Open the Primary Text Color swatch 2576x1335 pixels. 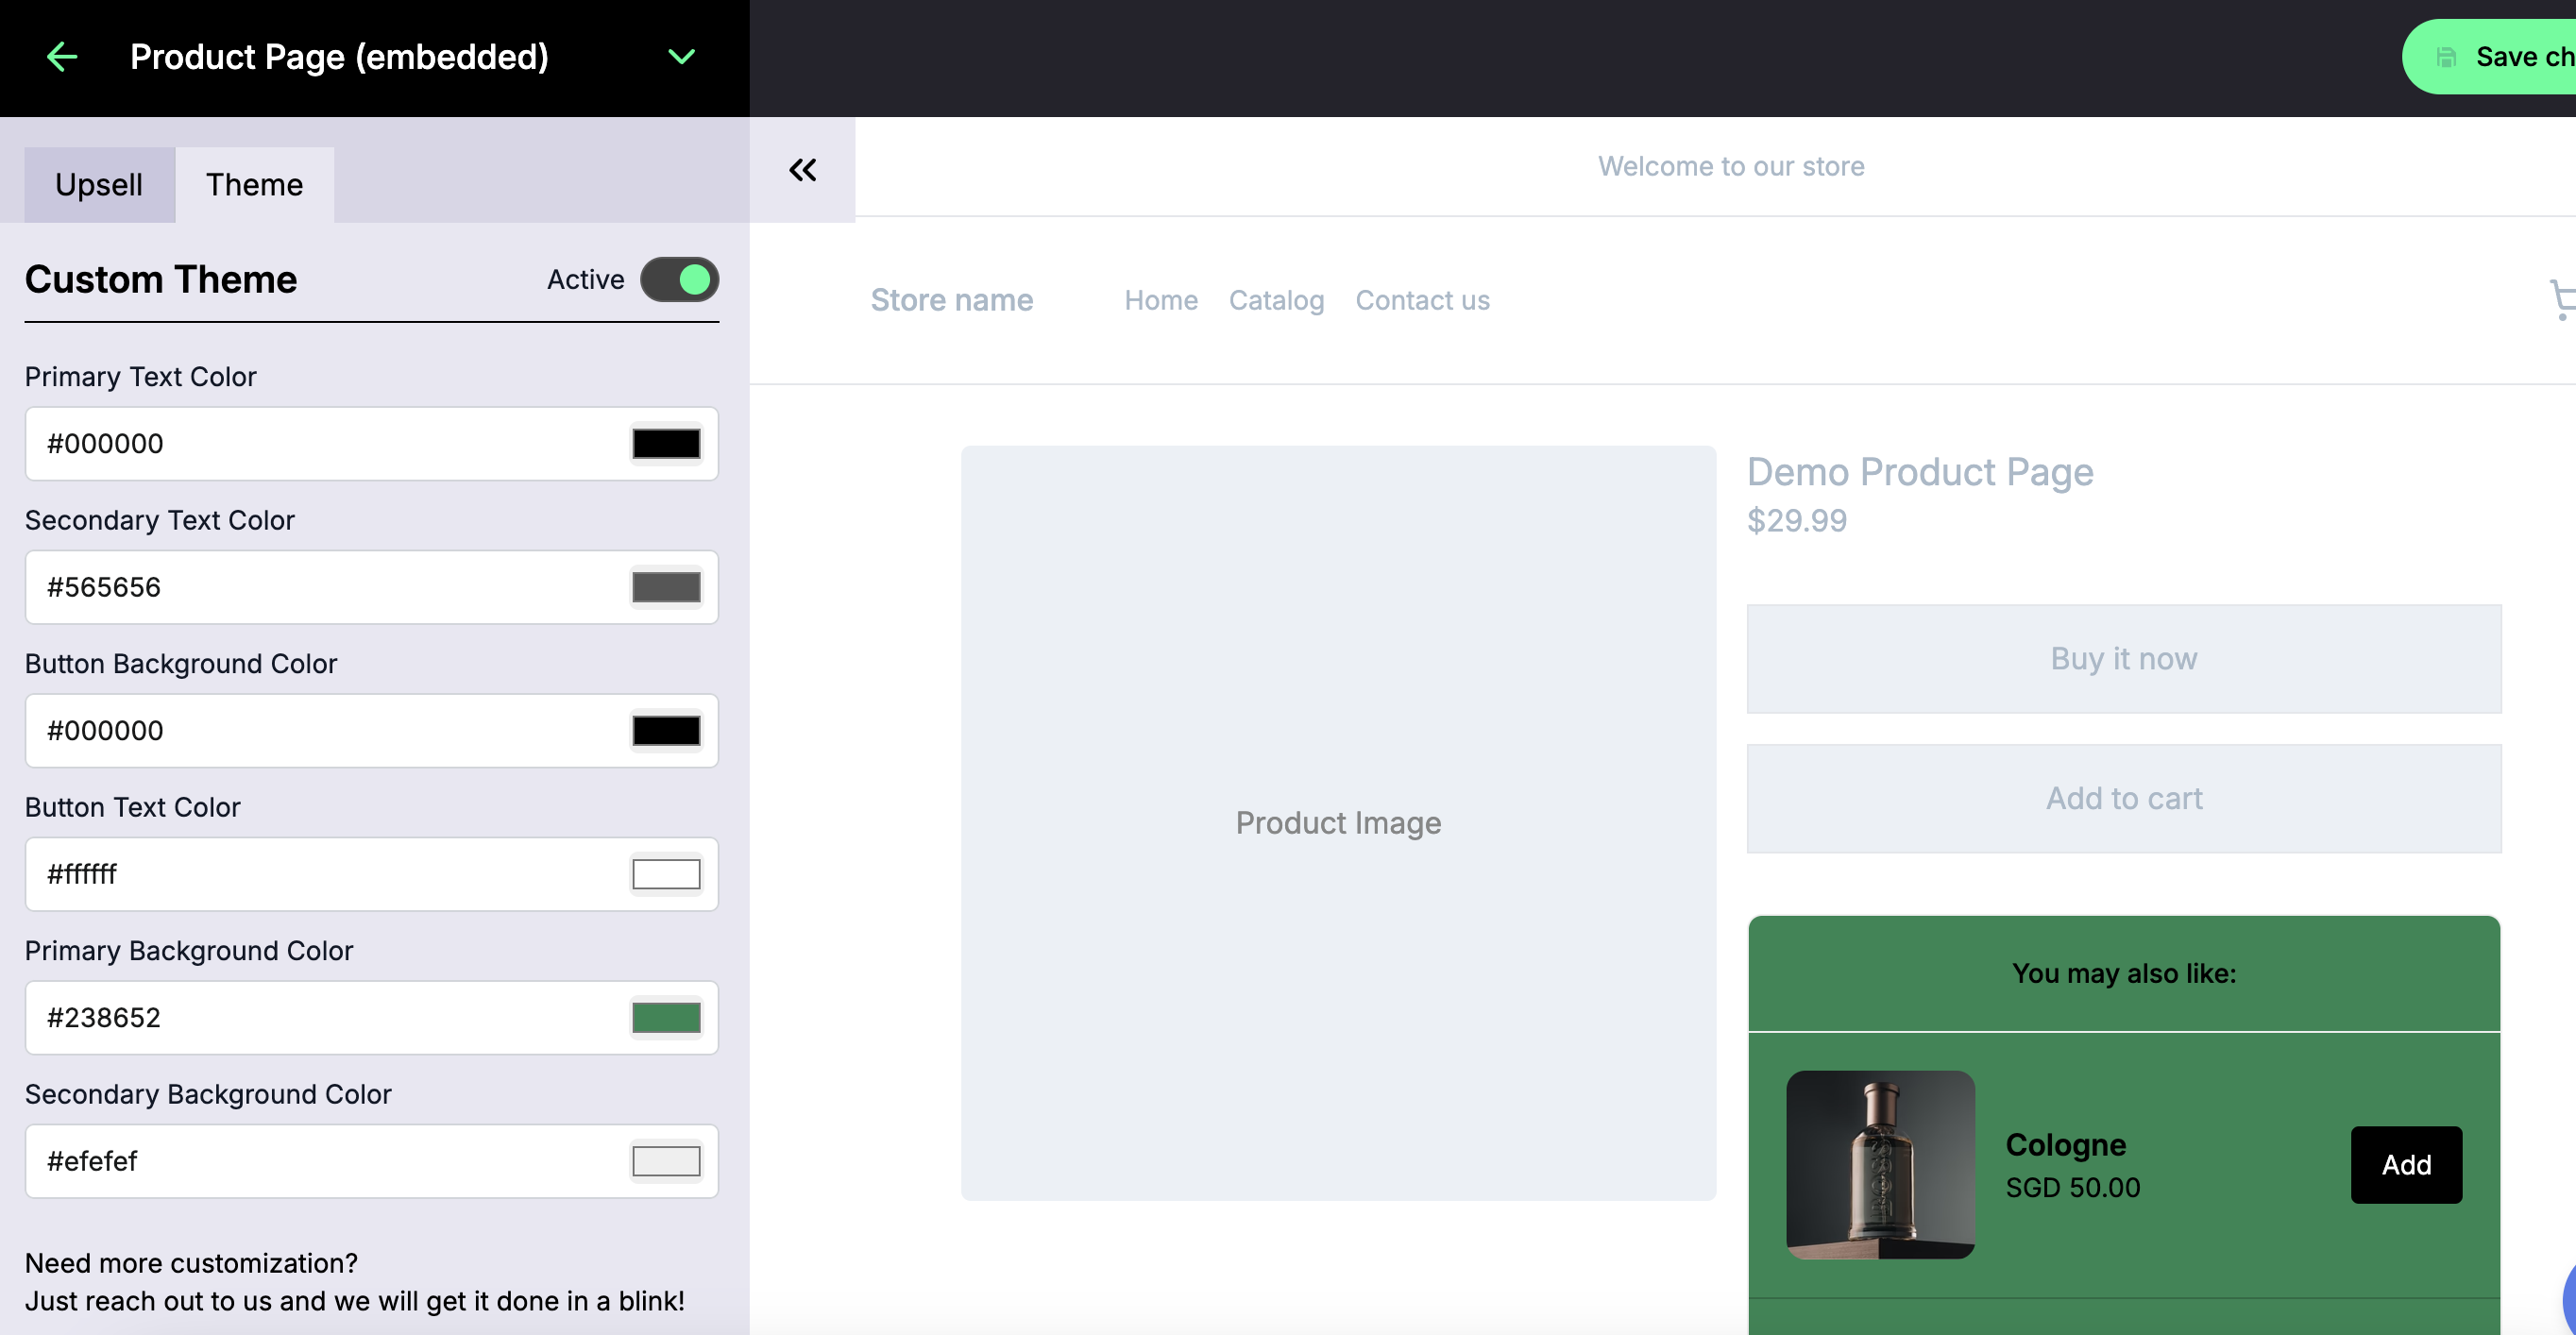click(665, 443)
